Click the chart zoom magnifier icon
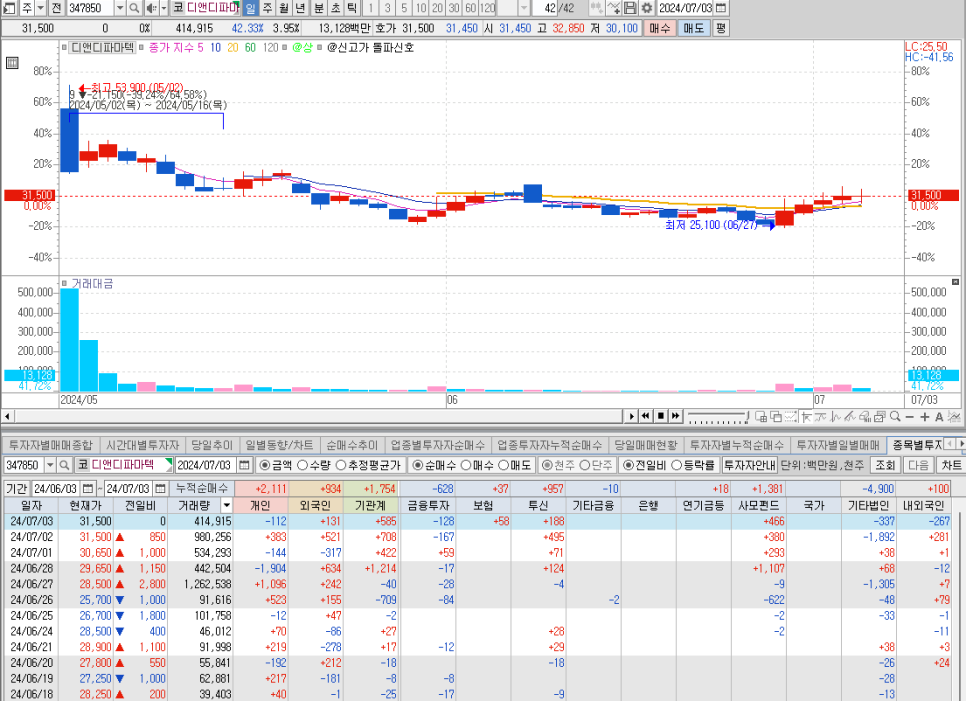 pyautogui.click(x=895, y=416)
